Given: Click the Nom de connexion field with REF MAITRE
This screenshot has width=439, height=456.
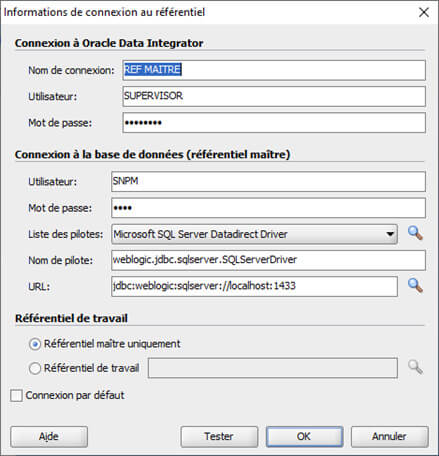Looking at the screenshot, I should 274,70.
